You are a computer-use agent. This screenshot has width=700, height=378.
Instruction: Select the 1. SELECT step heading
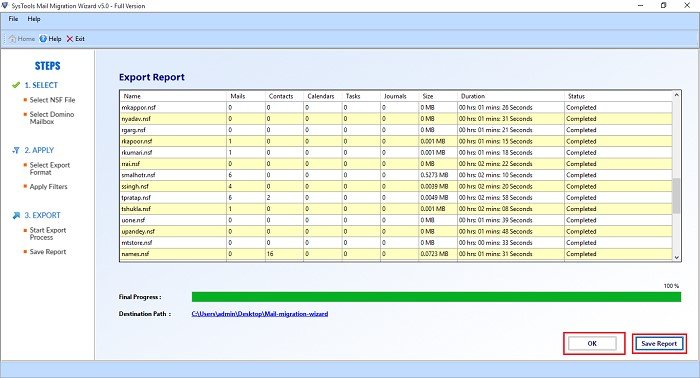41,85
